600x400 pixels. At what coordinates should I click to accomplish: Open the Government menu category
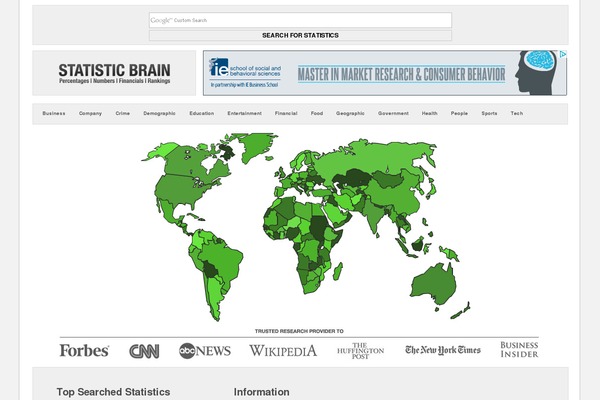(x=393, y=113)
